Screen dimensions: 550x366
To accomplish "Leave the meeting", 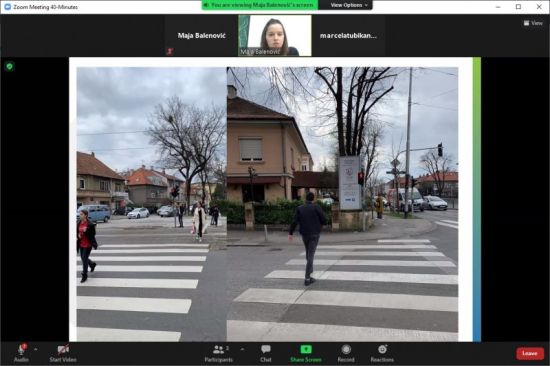I will point(530,353).
